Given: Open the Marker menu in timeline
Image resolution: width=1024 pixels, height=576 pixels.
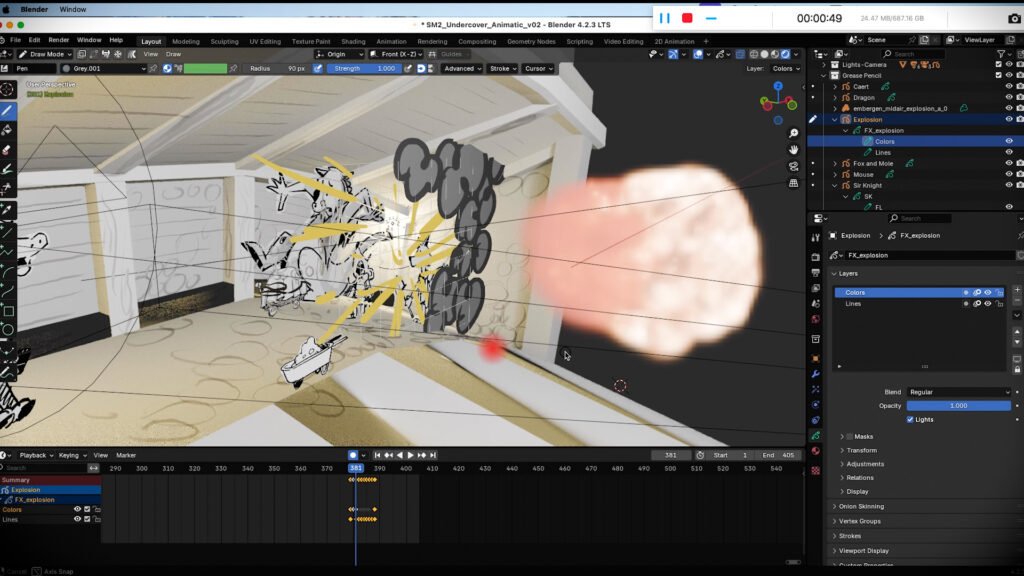Looking at the screenshot, I should pyautogui.click(x=125, y=455).
